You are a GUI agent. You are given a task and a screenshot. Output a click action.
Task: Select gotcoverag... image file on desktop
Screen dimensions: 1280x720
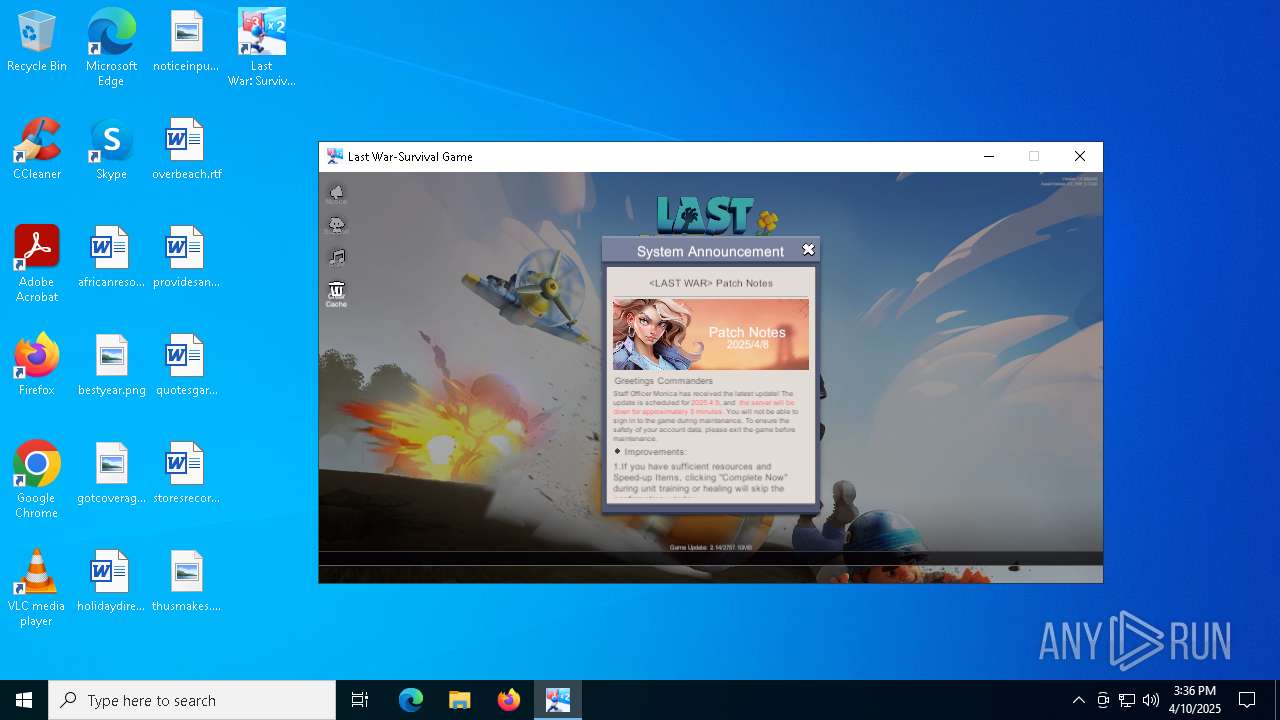coord(111,473)
